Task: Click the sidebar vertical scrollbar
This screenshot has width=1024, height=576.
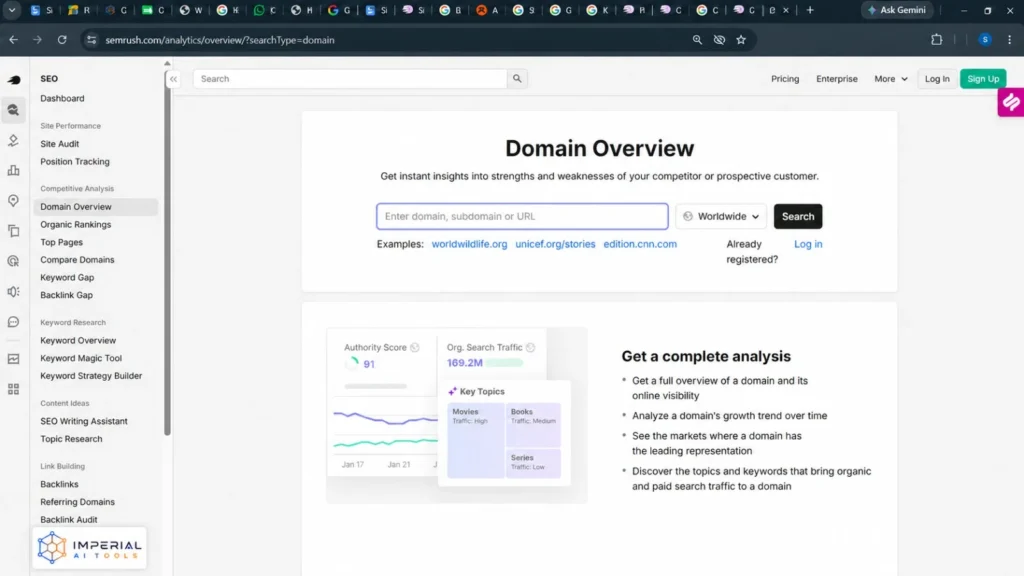Action: (x=167, y=251)
